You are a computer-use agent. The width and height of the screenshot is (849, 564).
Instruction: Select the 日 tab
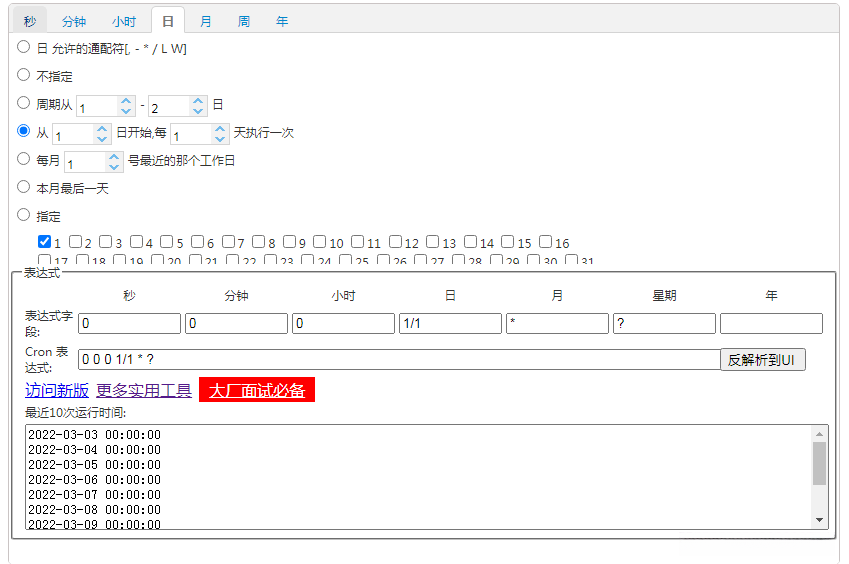click(168, 21)
